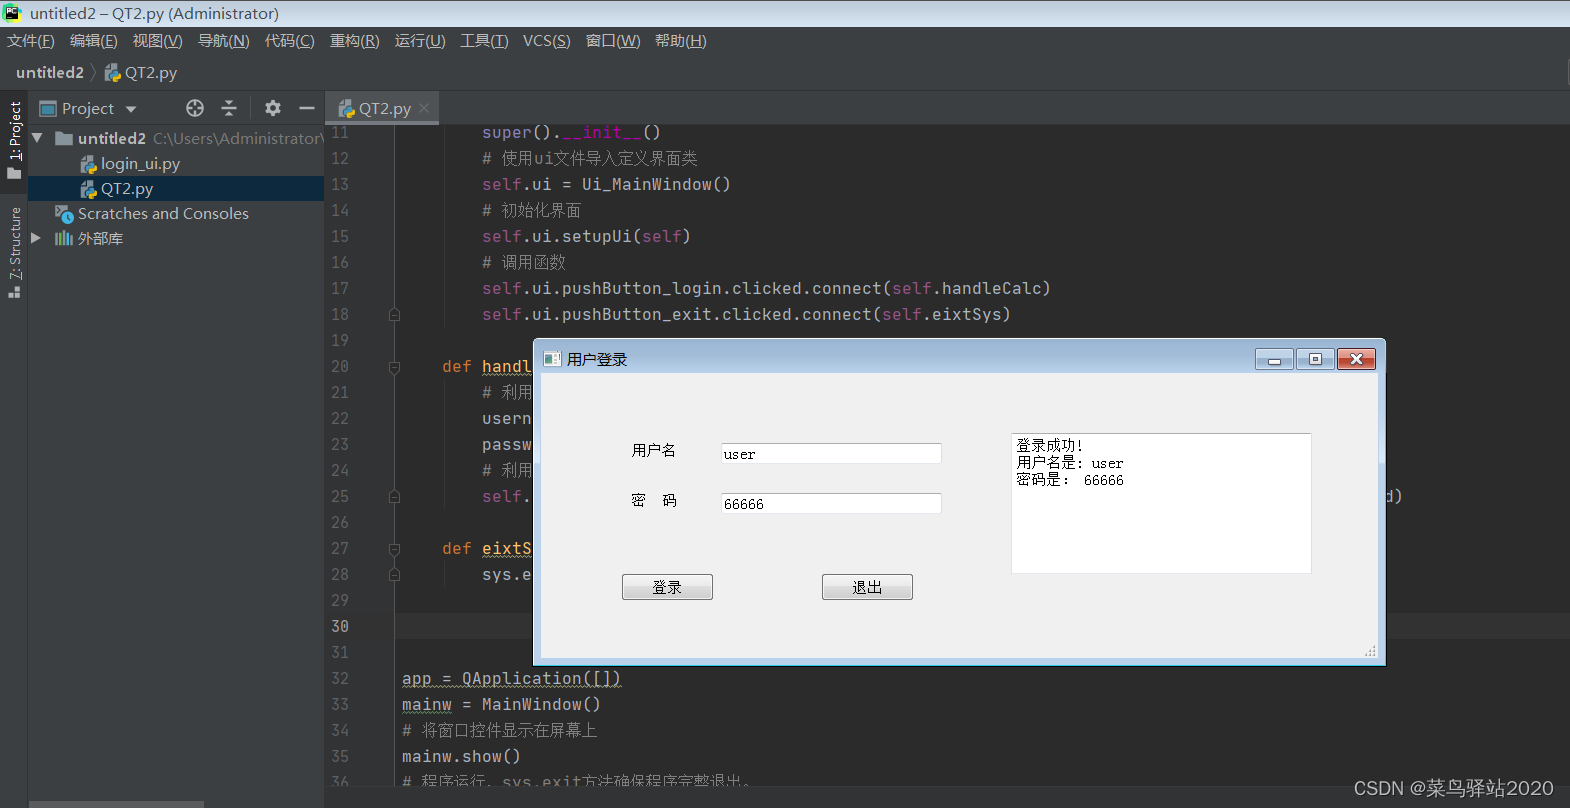Click the horizontal scrollbar under Project panel

point(116,804)
